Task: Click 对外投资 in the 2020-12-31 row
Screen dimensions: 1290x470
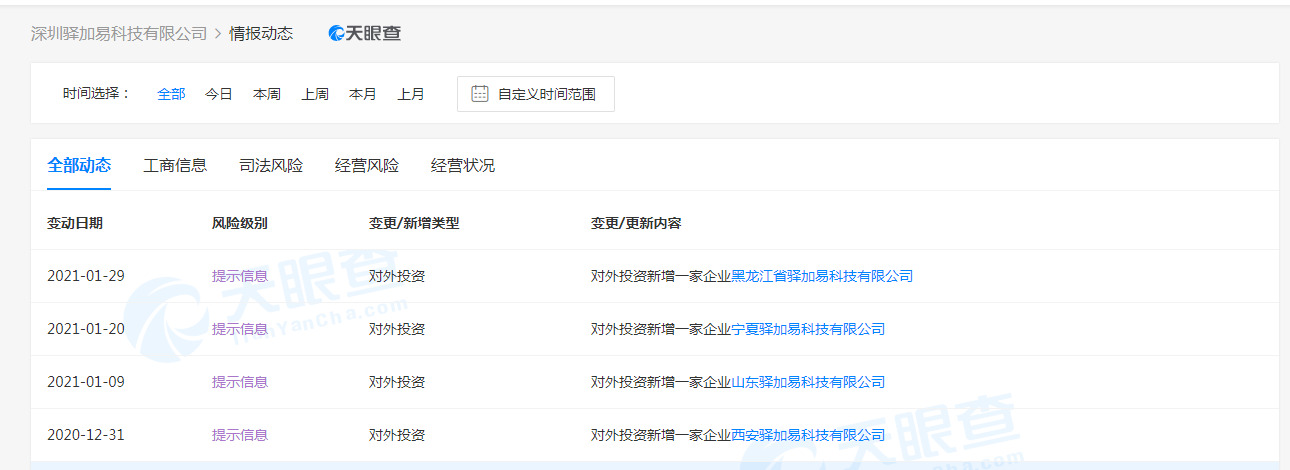Action: [397, 435]
